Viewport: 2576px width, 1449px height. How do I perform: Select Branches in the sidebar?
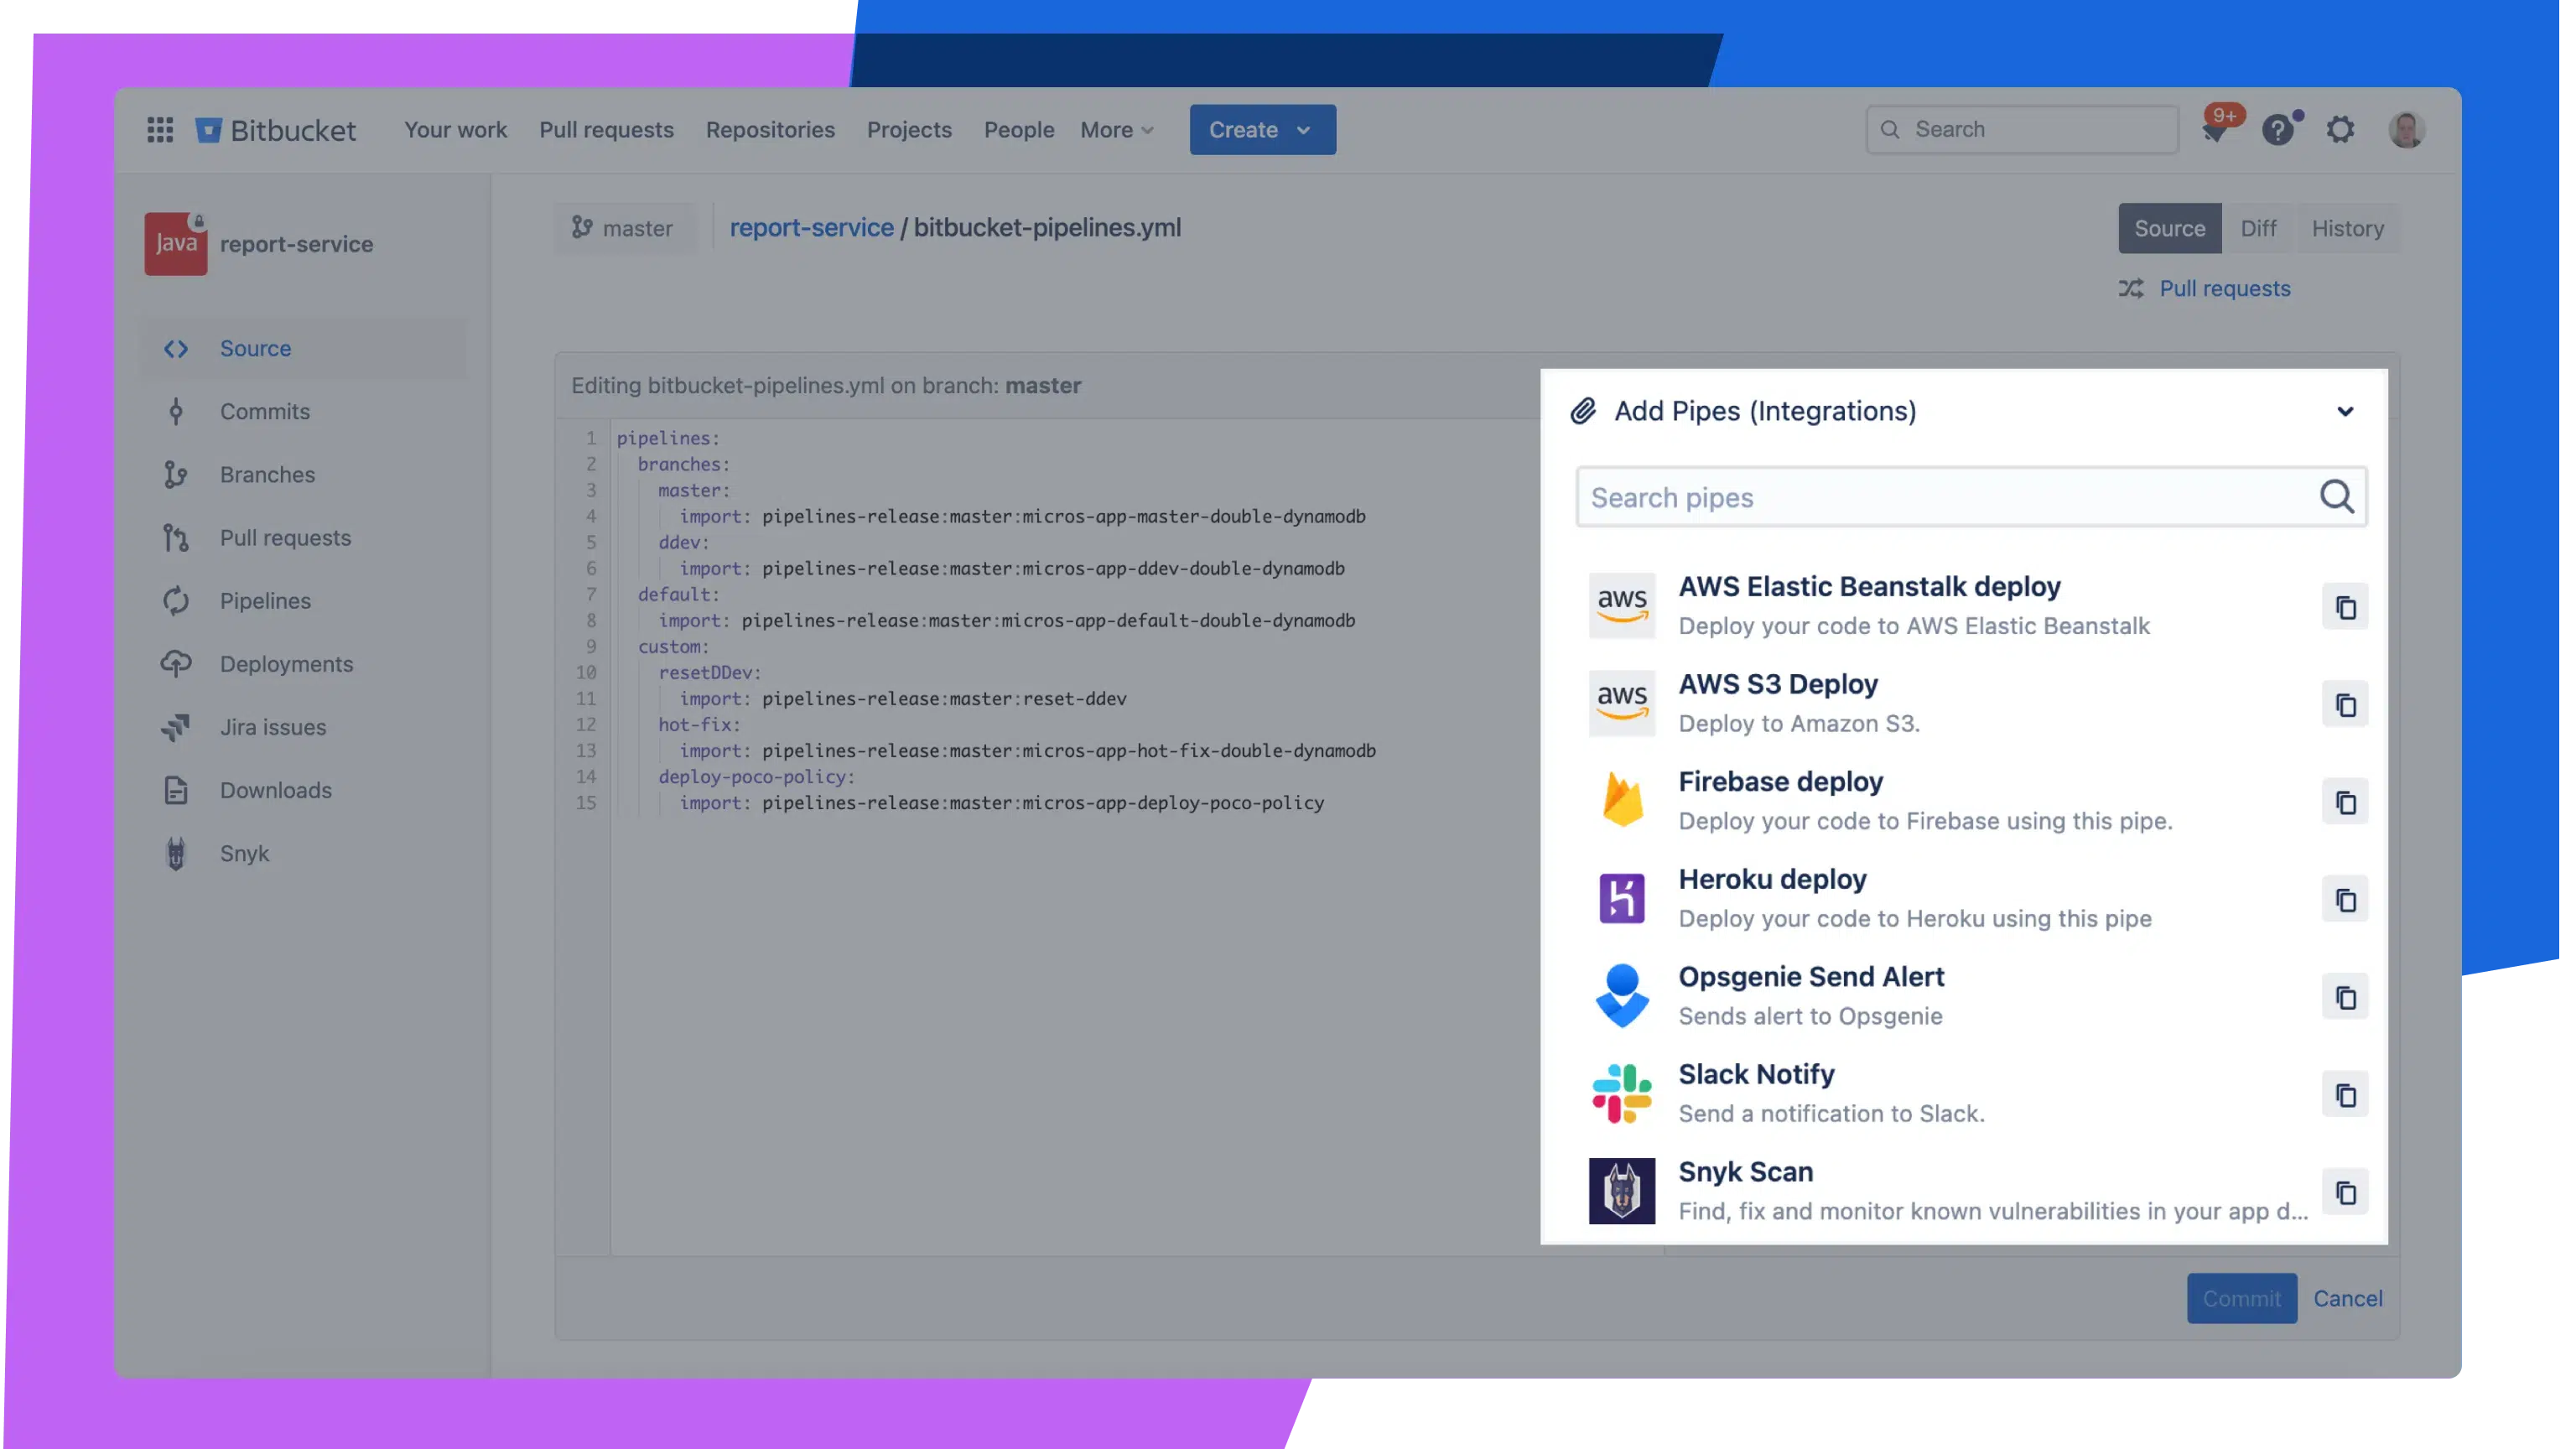(x=304, y=474)
